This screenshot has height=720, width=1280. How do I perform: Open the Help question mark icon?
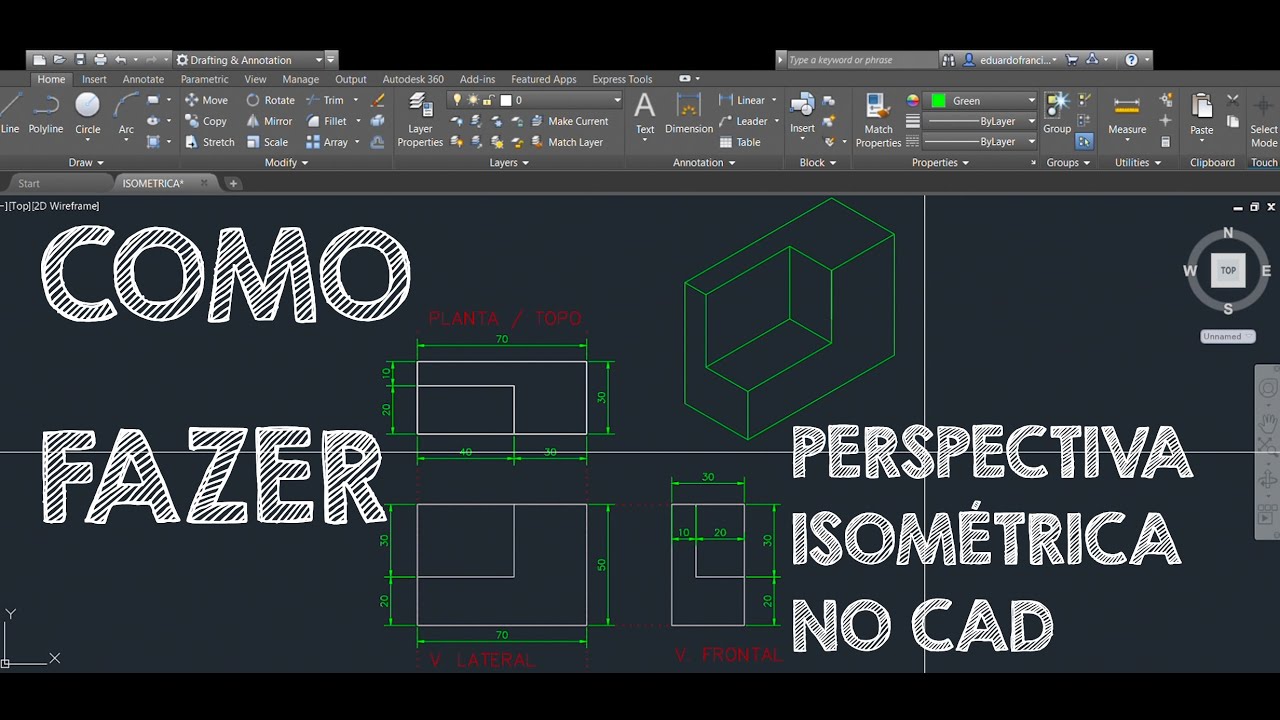click(1131, 60)
